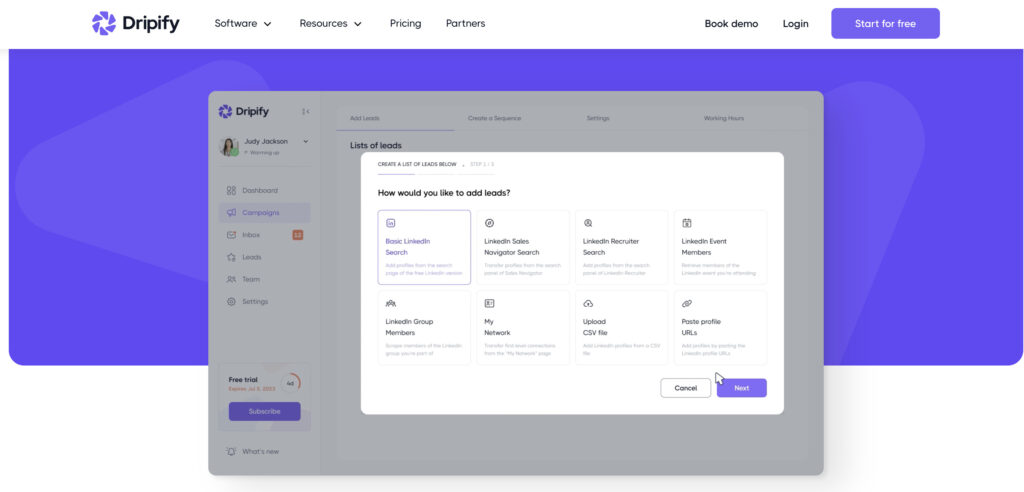The width and height of the screenshot is (1024, 492).
Task: Click the orange Inbox unread badge
Action: (298, 235)
